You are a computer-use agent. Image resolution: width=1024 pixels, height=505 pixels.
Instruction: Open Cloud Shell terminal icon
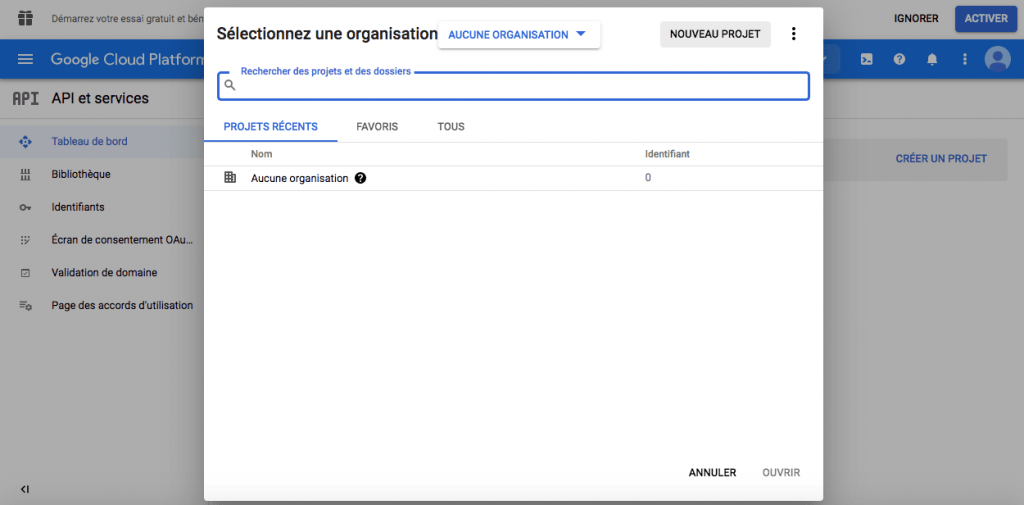[866, 60]
